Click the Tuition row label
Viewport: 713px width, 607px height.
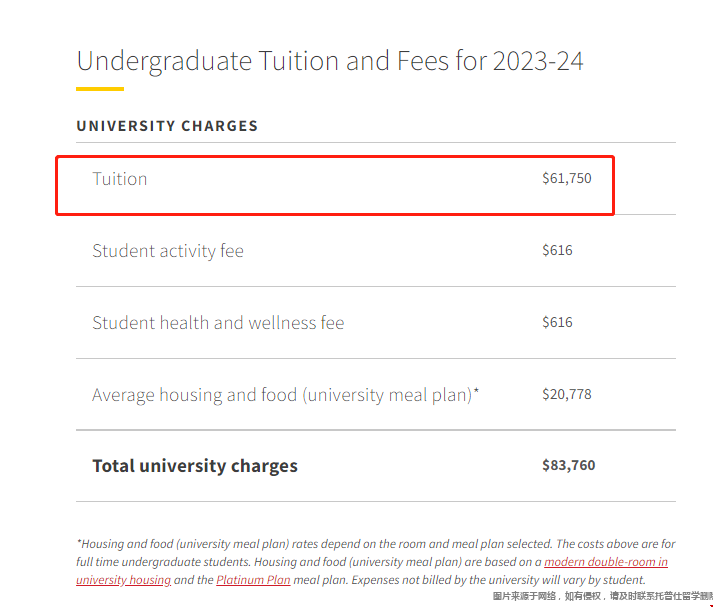(120, 179)
